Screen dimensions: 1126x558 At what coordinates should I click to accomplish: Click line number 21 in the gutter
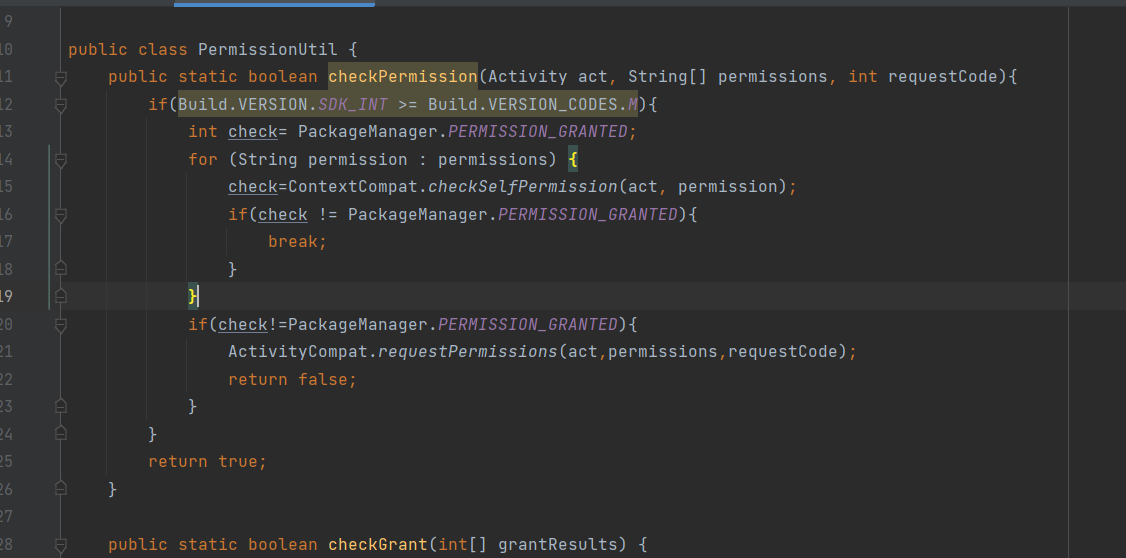[x=6, y=352]
